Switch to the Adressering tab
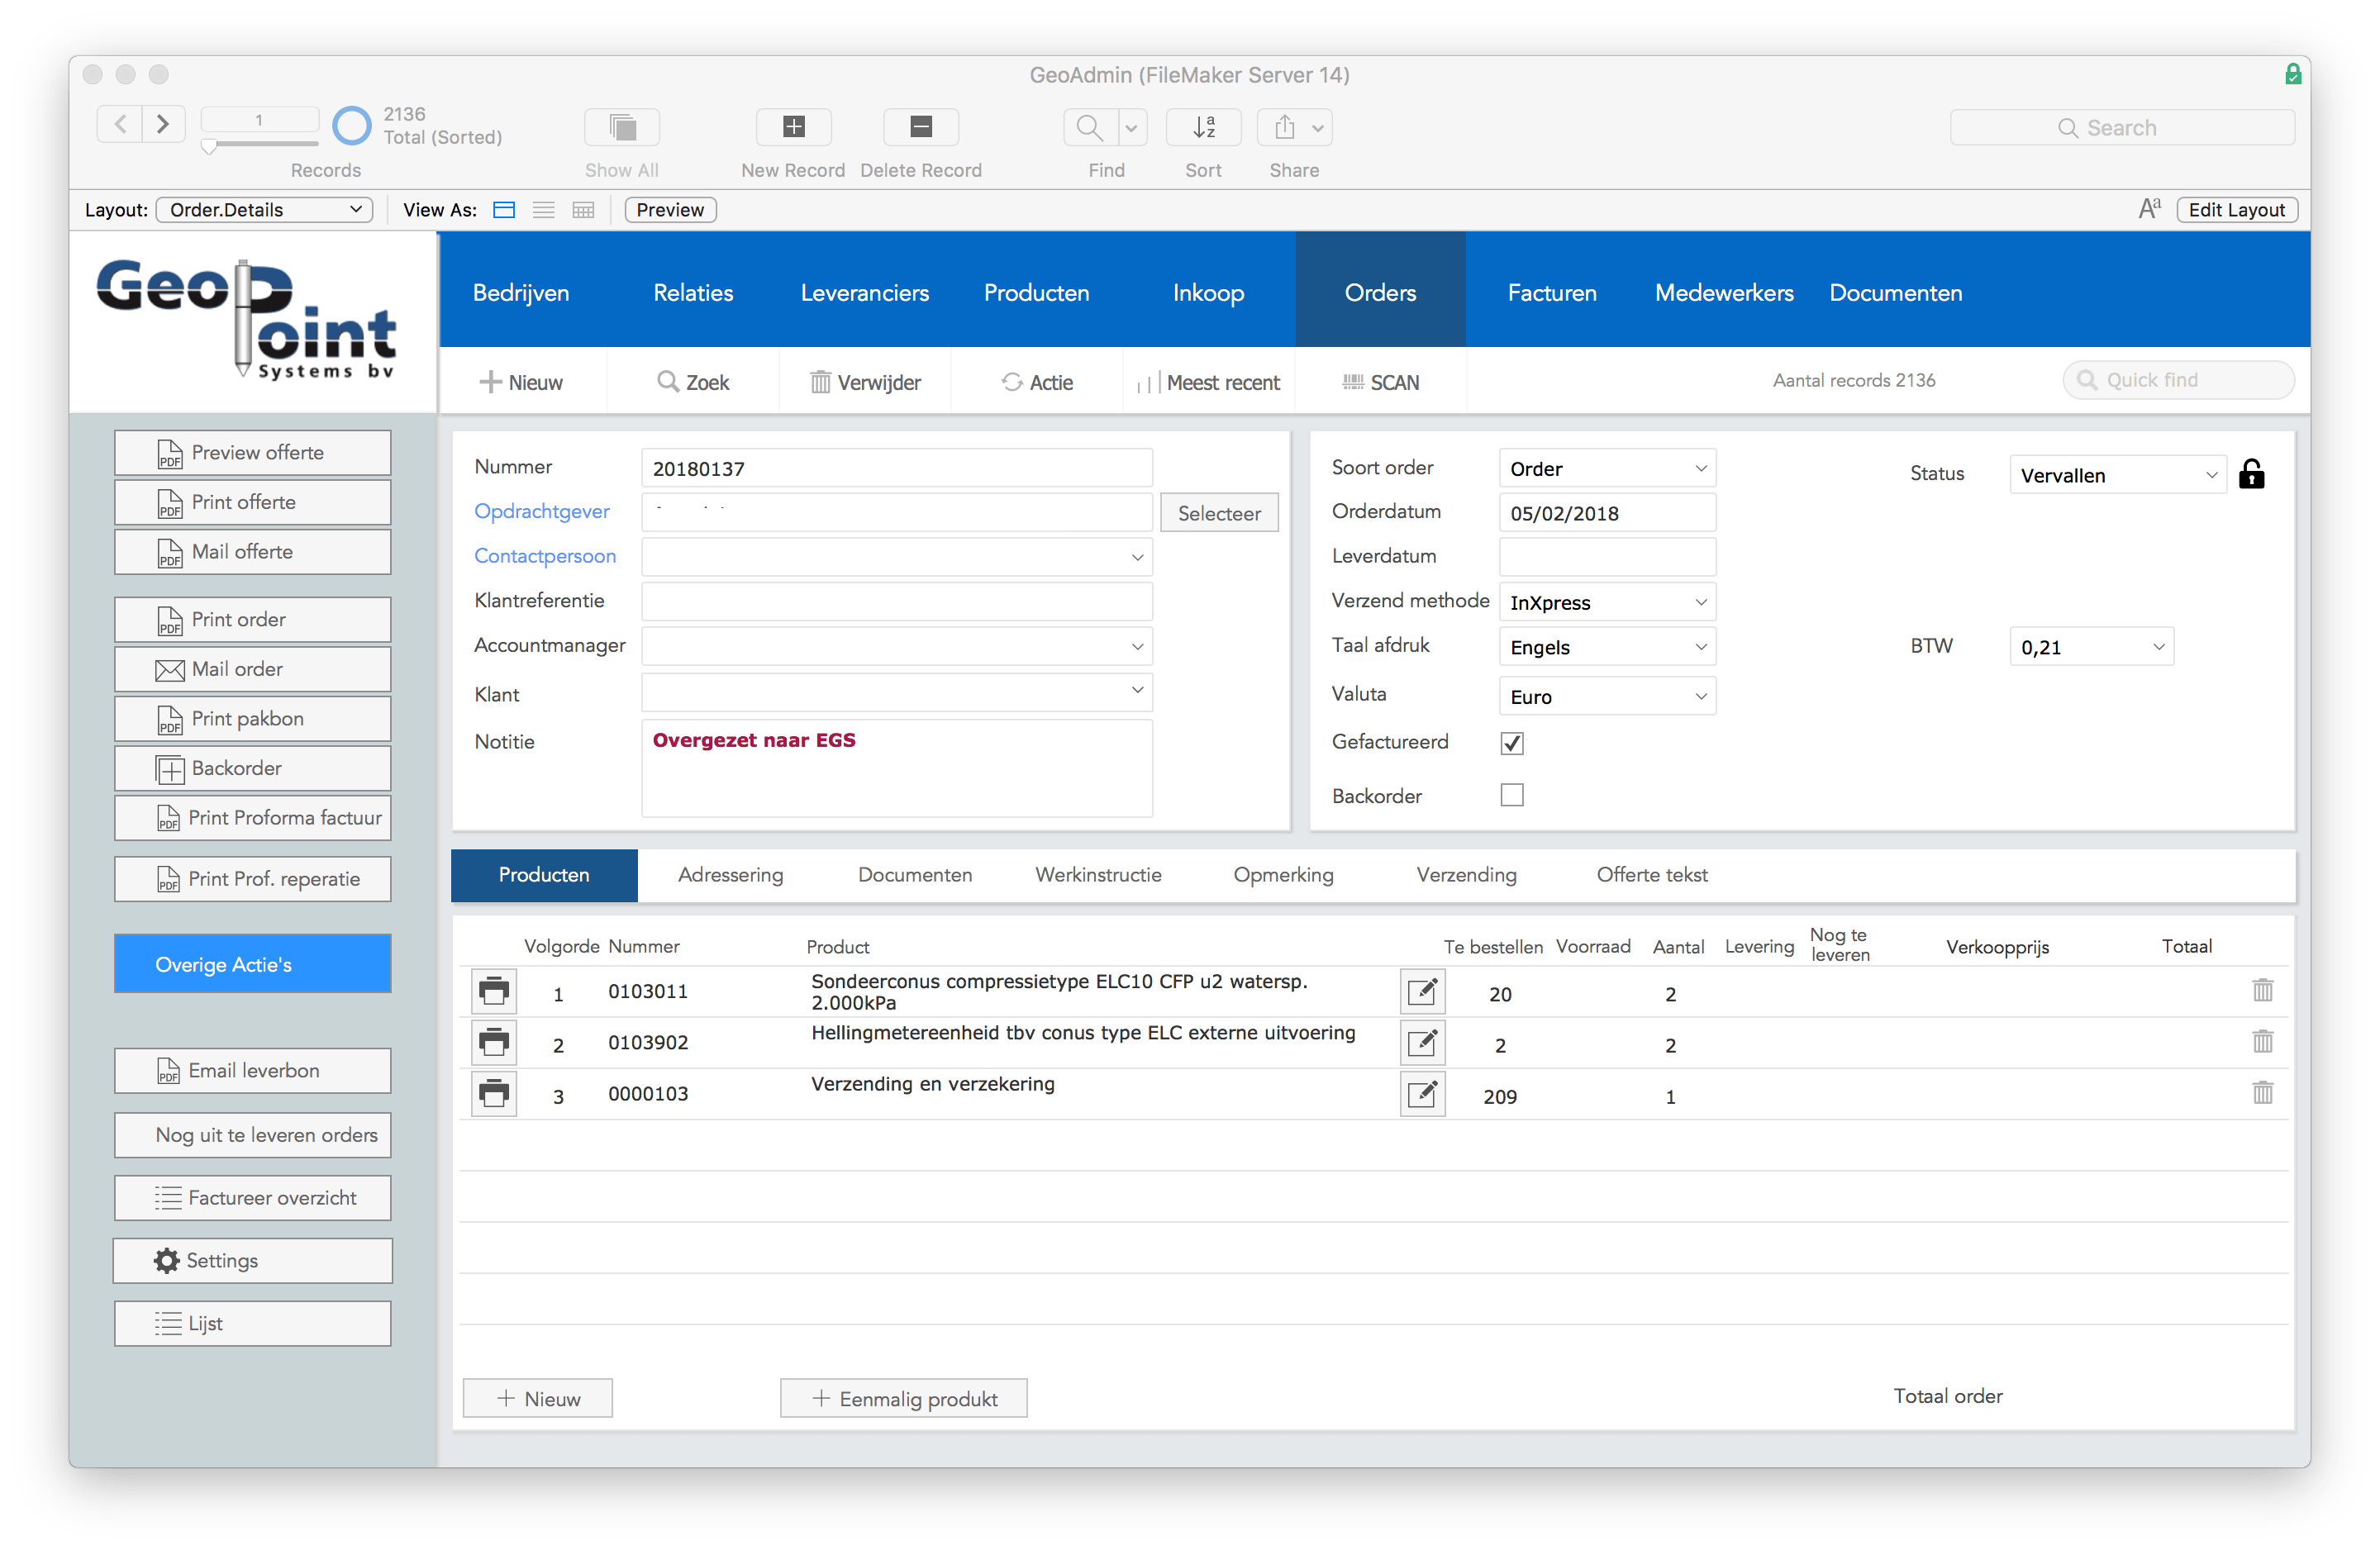Viewport: 2380px width, 1550px height. pos(730,875)
